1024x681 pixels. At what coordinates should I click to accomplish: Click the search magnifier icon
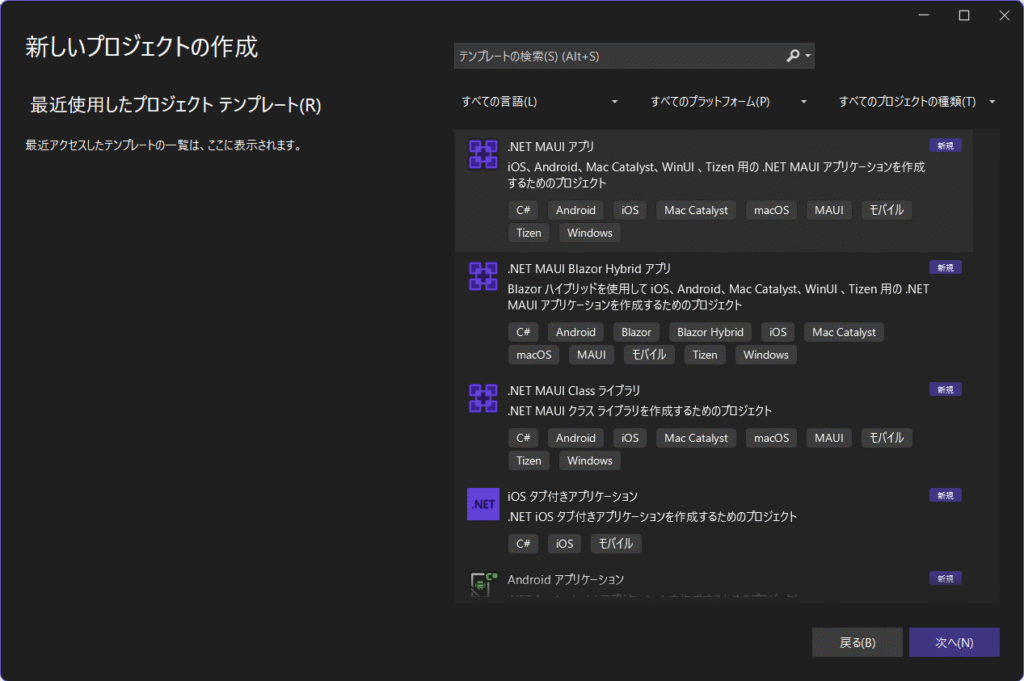[793, 56]
